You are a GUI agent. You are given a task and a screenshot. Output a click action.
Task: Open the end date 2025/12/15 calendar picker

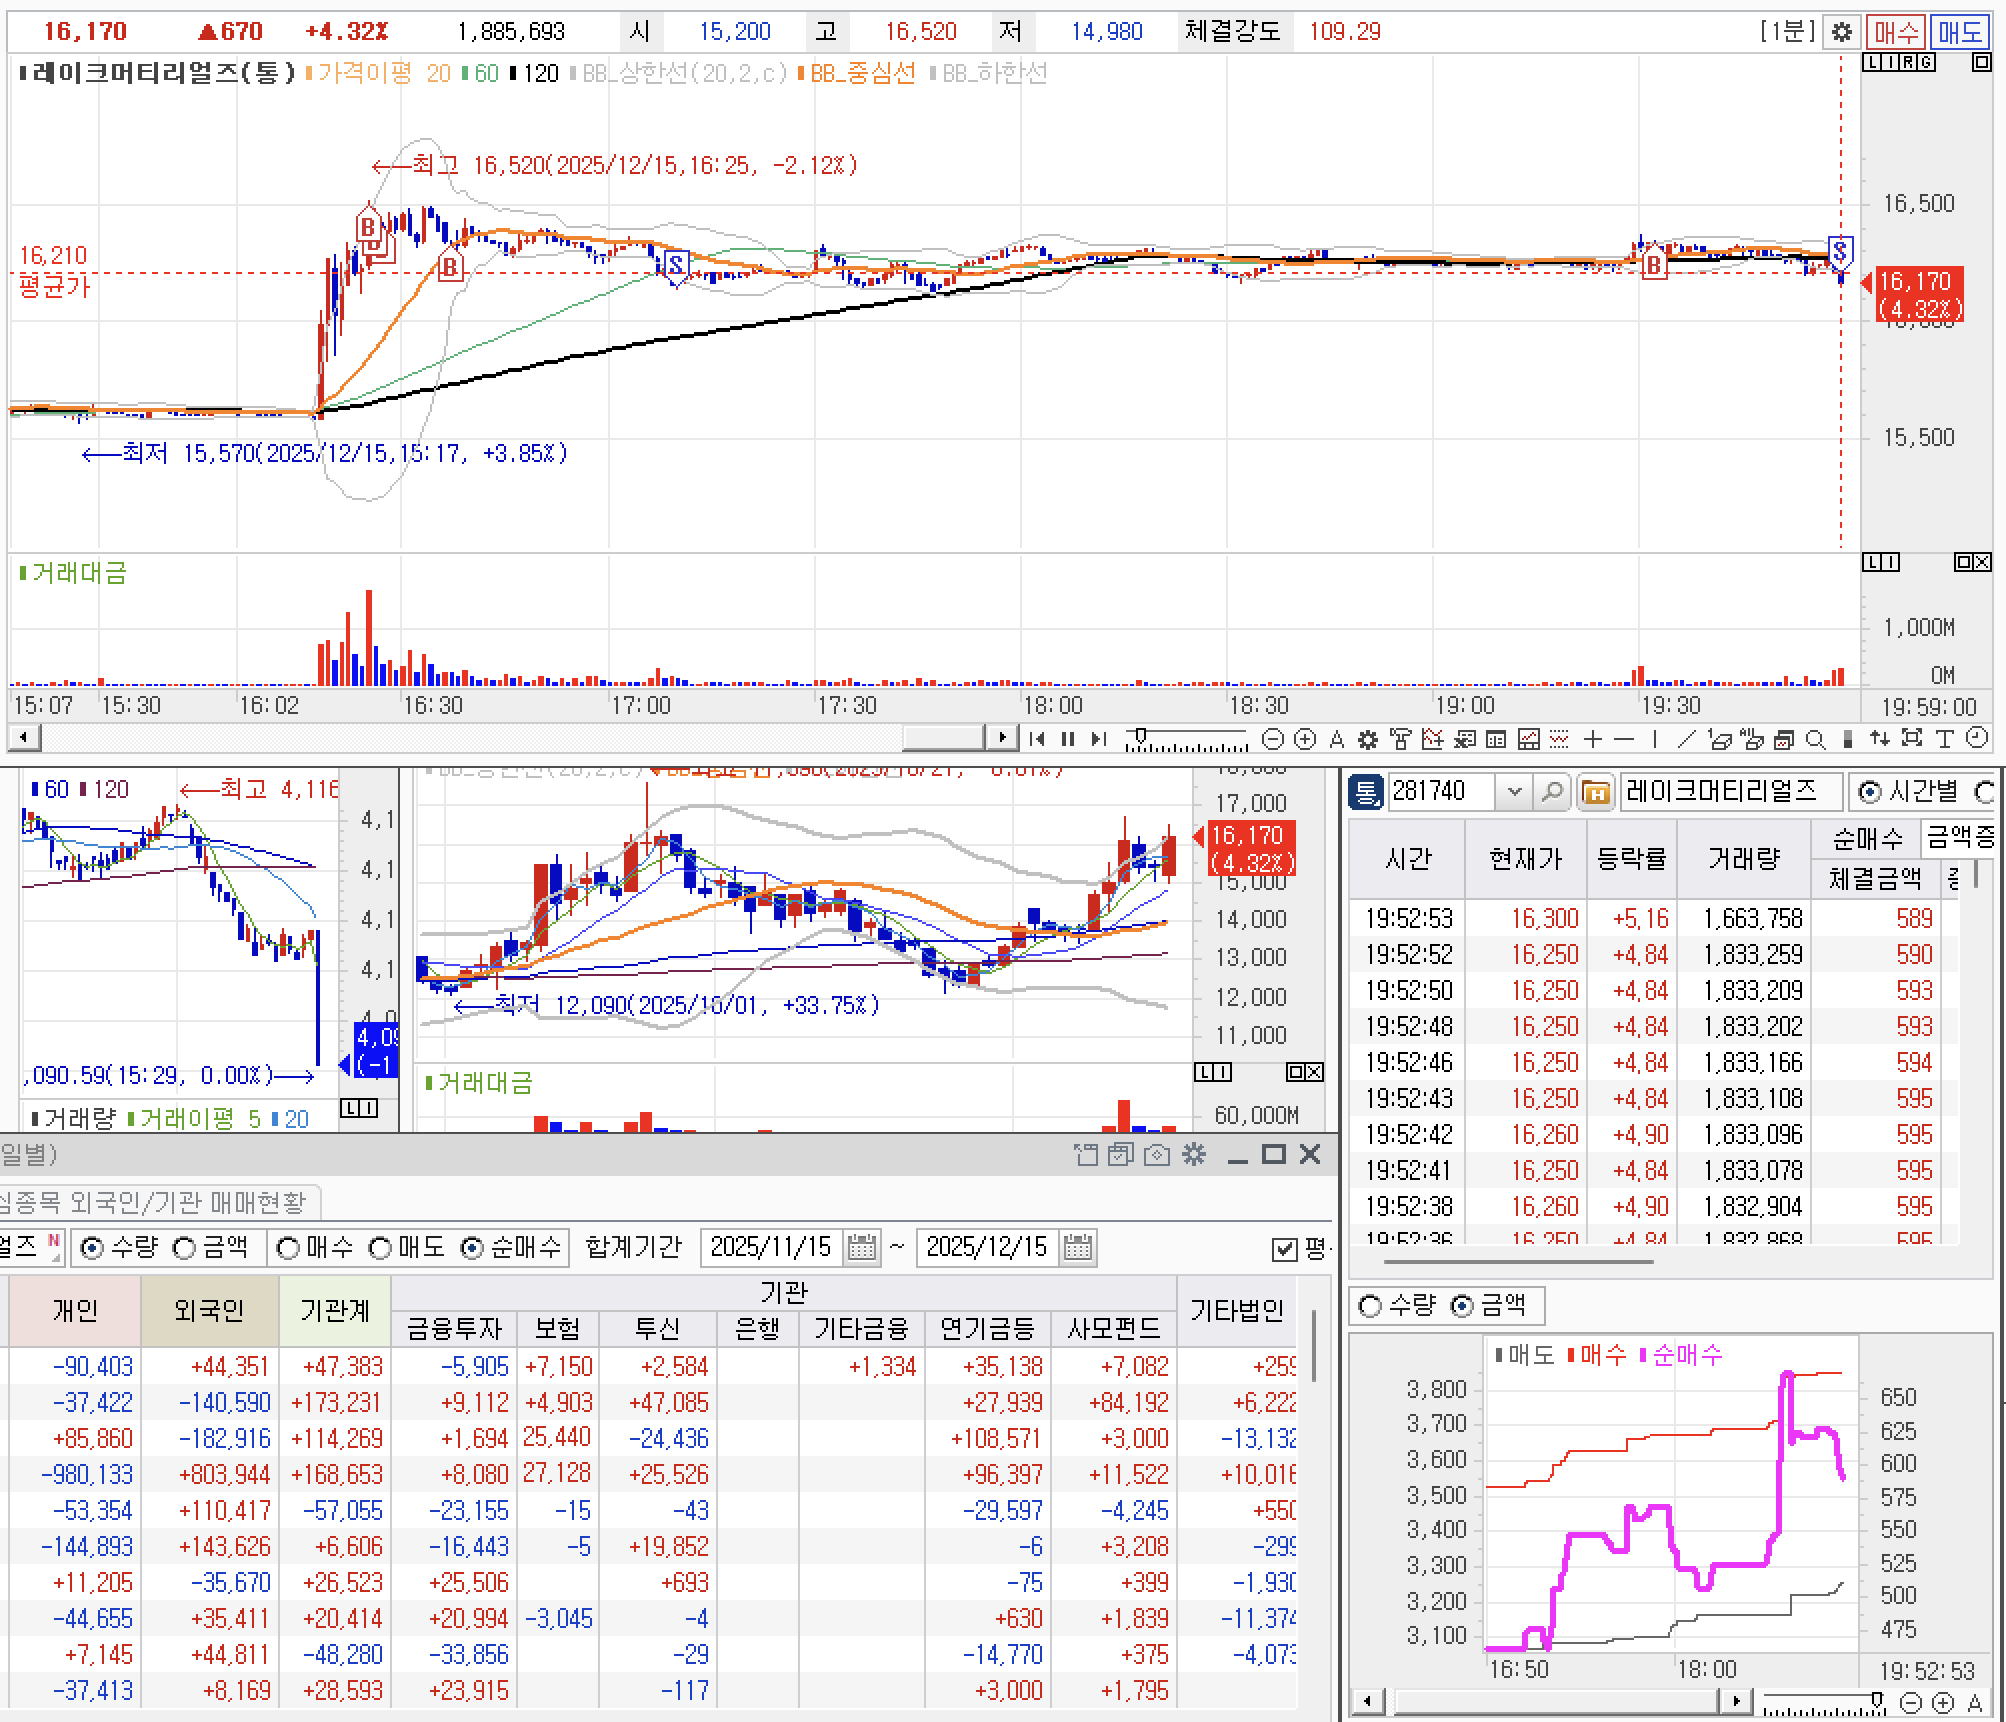[1077, 1248]
